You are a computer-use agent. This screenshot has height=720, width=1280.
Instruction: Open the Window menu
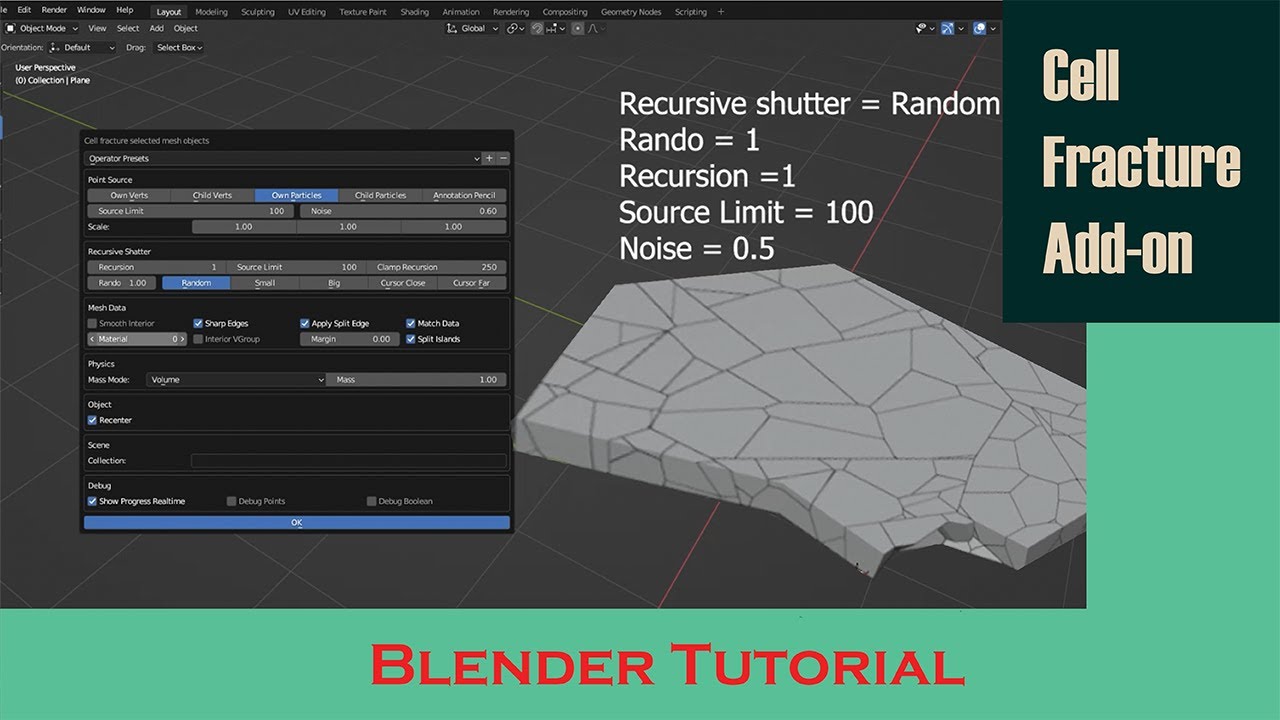(91, 10)
